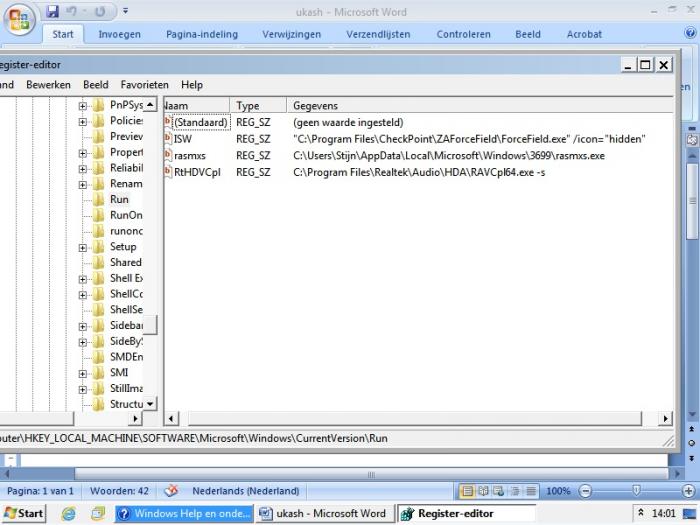
Task: Open the Favorieten menu
Action: pos(145,85)
